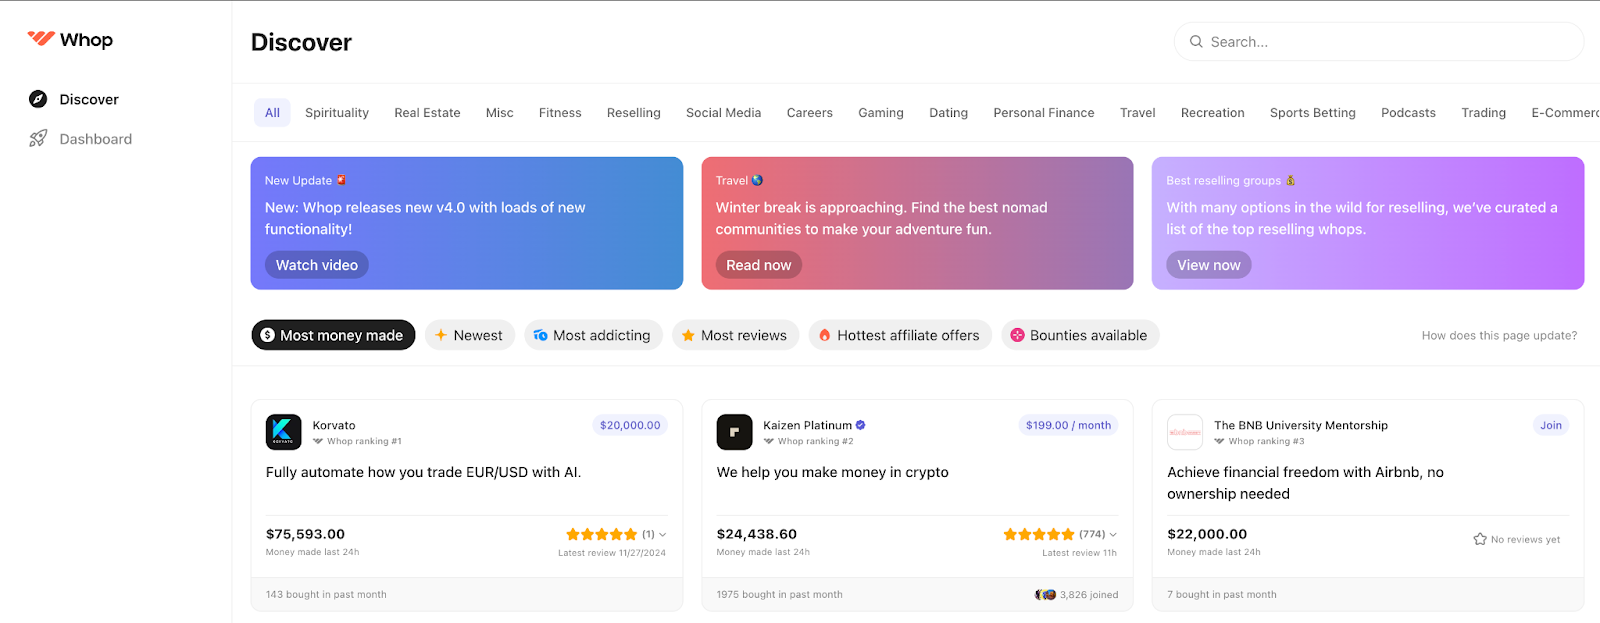
Task: Select the Gaming category tab
Action: point(881,113)
